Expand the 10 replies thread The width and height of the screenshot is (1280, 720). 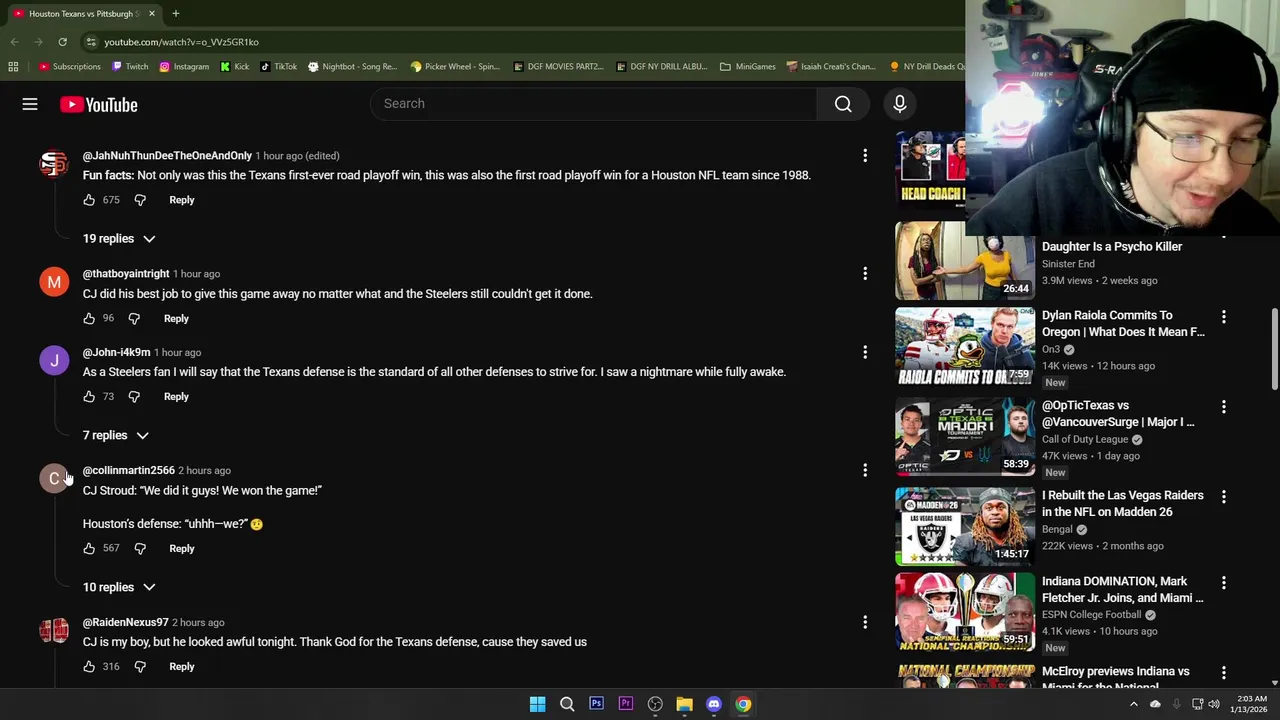(x=119, y=587)
